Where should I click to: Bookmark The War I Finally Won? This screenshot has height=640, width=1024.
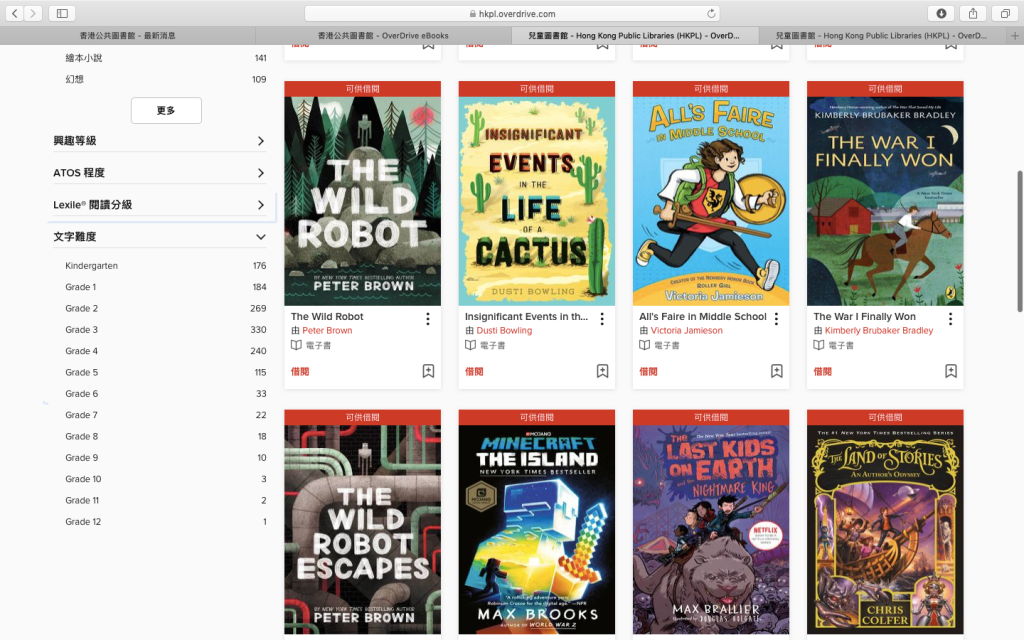point(950,371)
